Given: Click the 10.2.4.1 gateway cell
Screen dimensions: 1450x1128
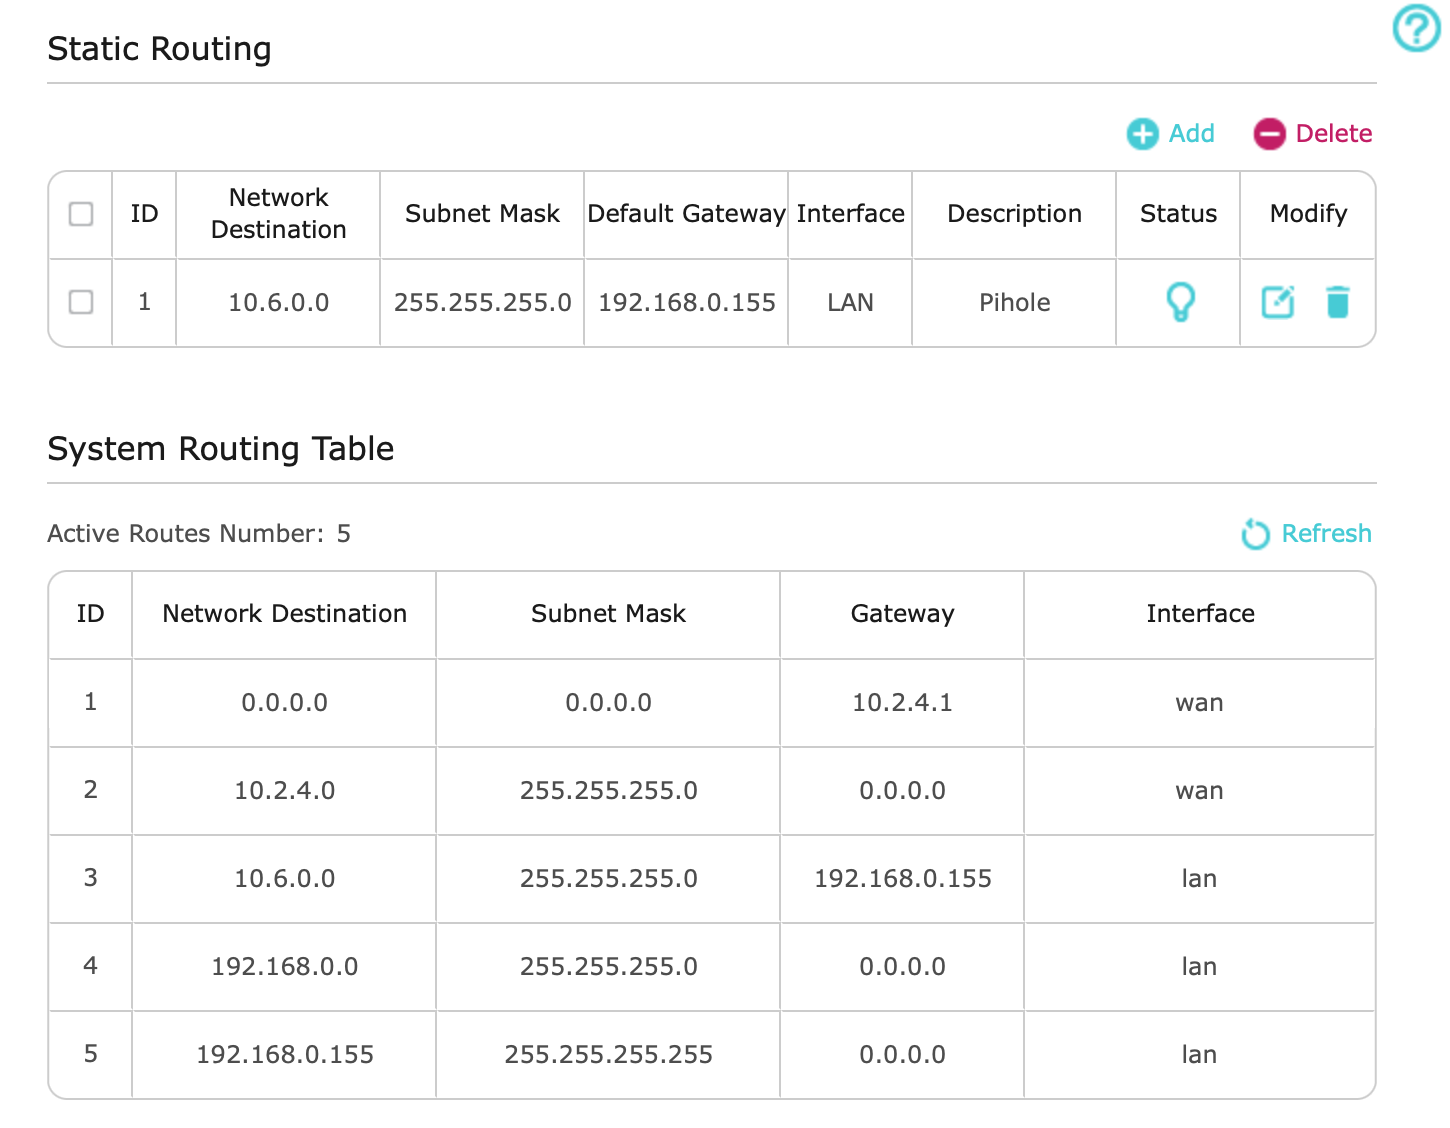Looking at the screenshot, I should pos(902,703).
